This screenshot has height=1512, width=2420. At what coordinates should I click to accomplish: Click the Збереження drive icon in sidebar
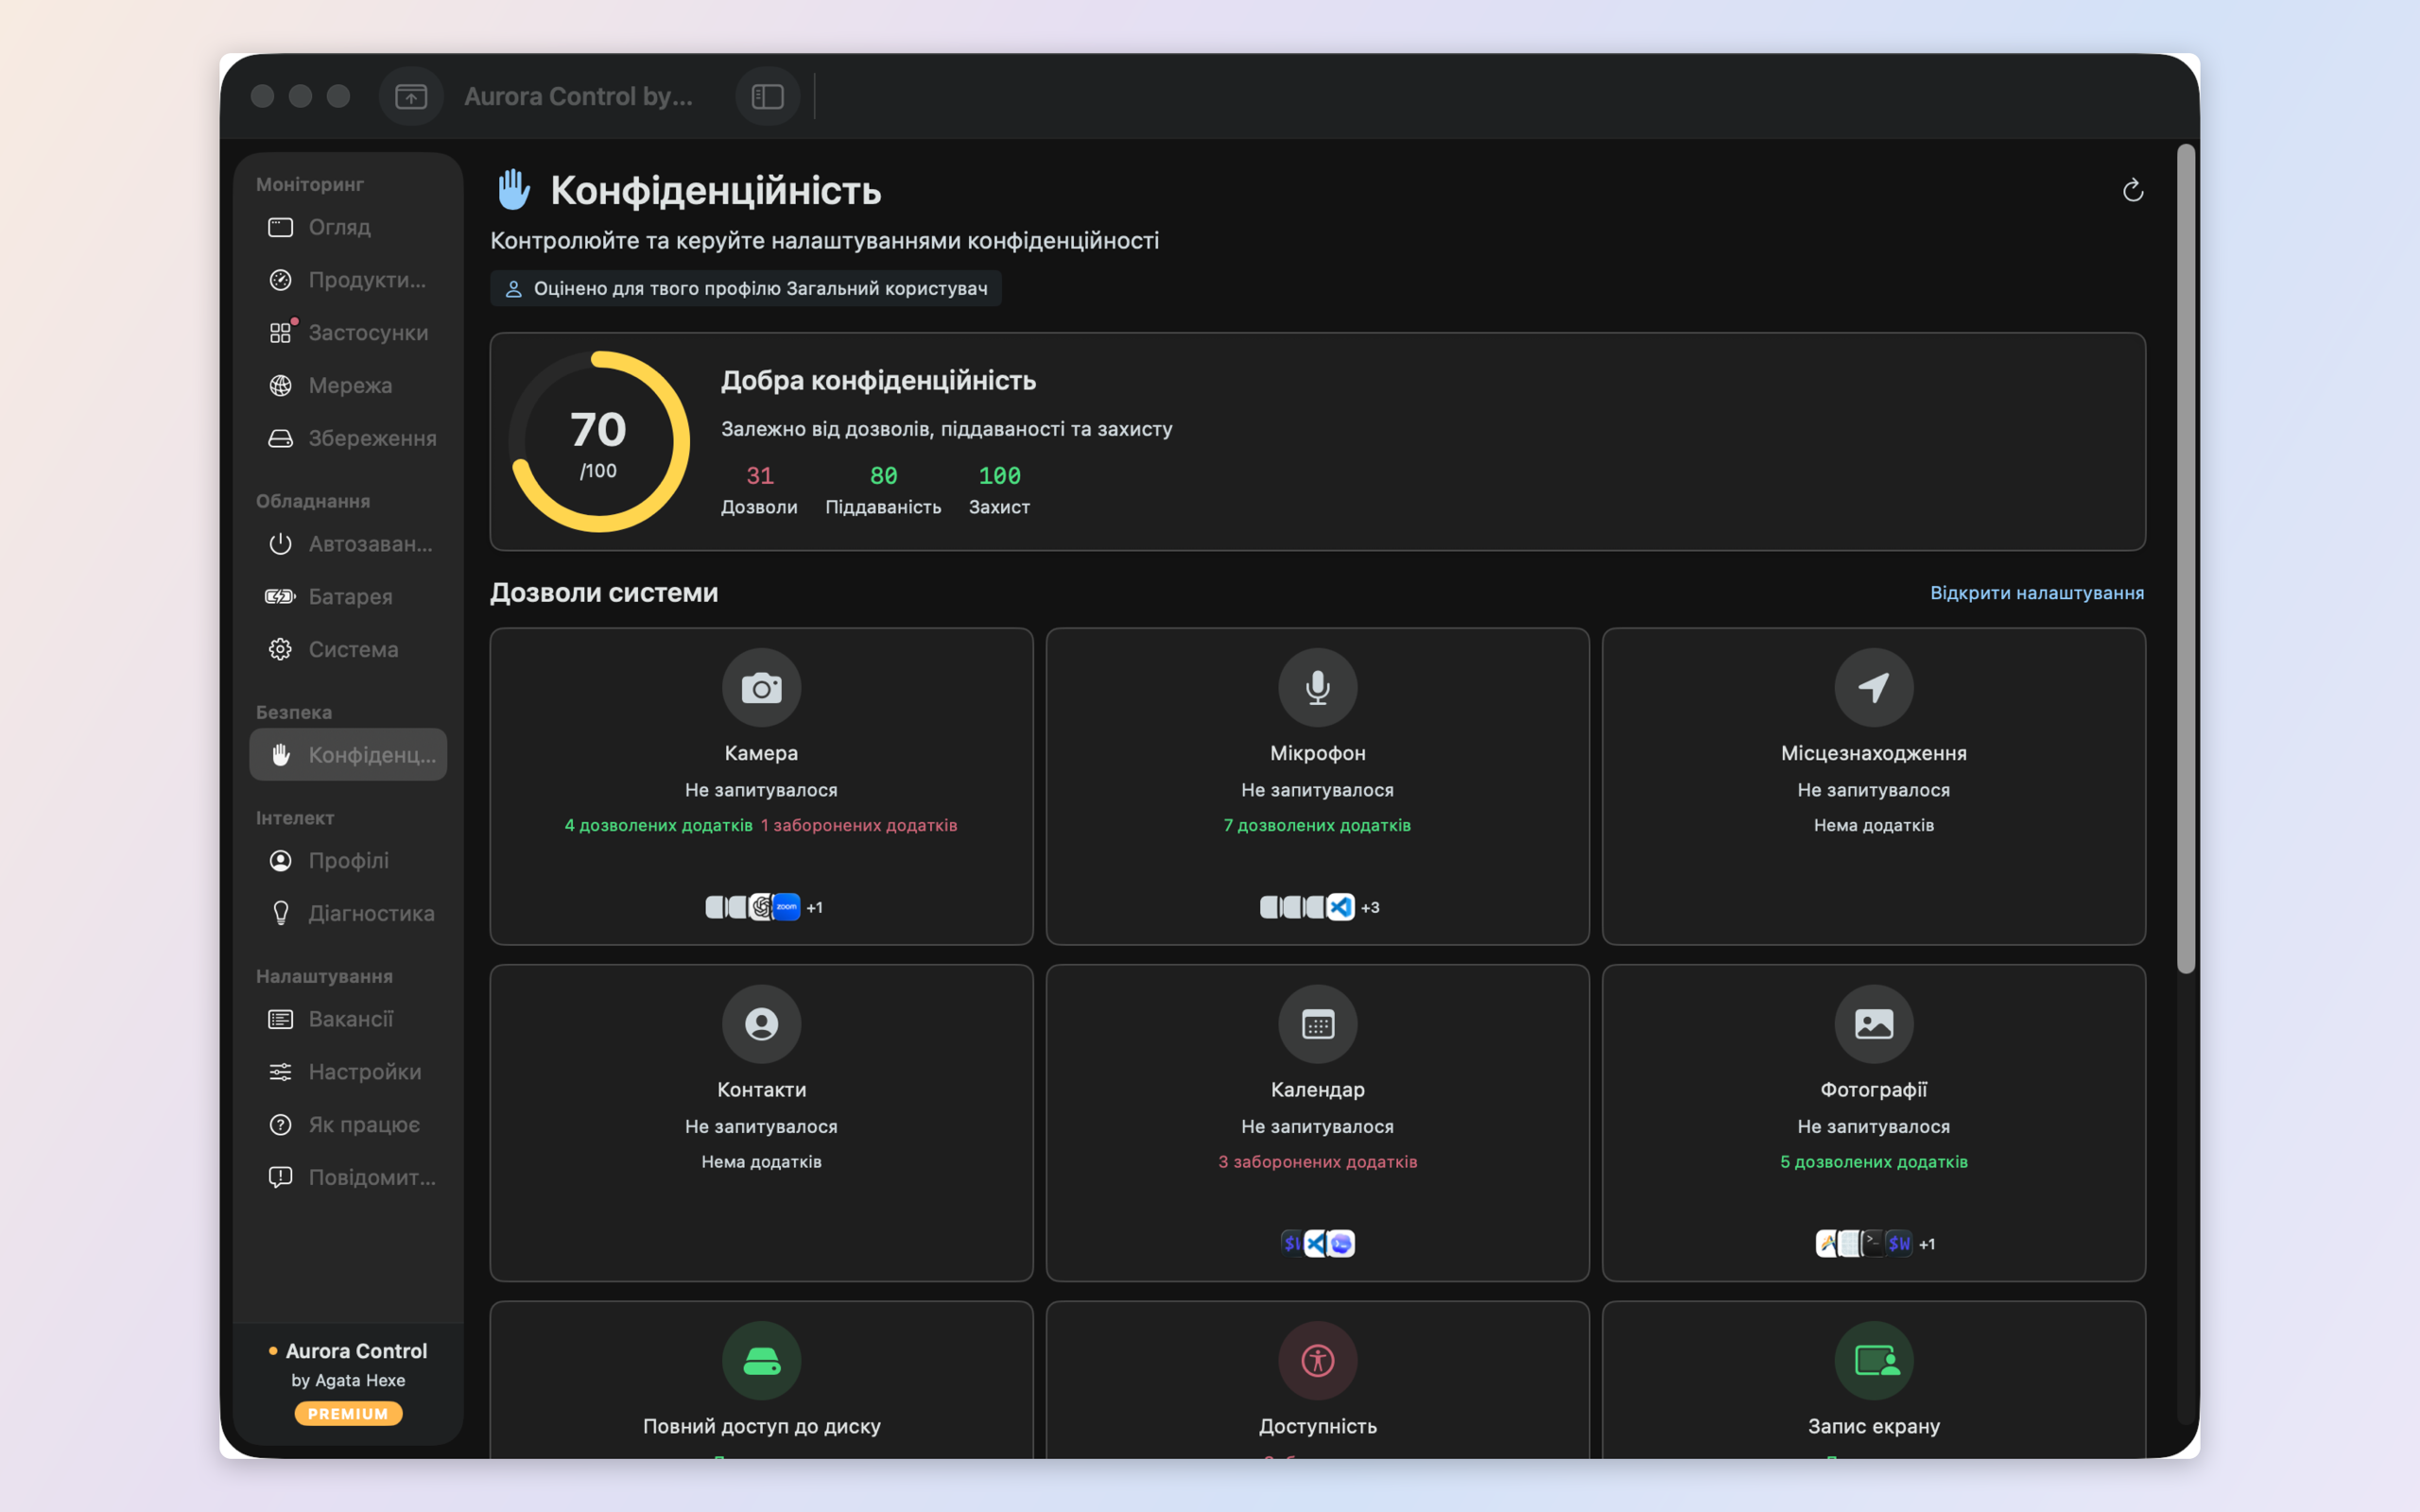point(280,438)
